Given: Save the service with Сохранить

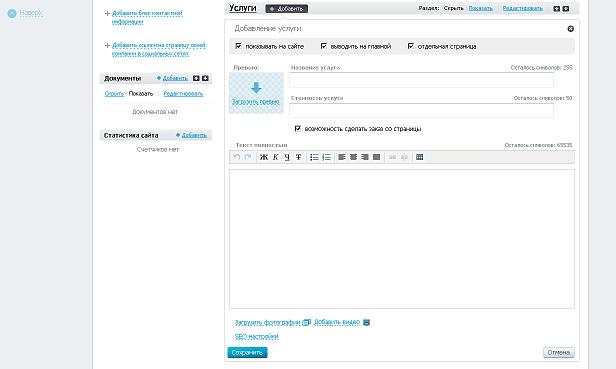Looking at the screenshot, I should [x=248, y=352].
